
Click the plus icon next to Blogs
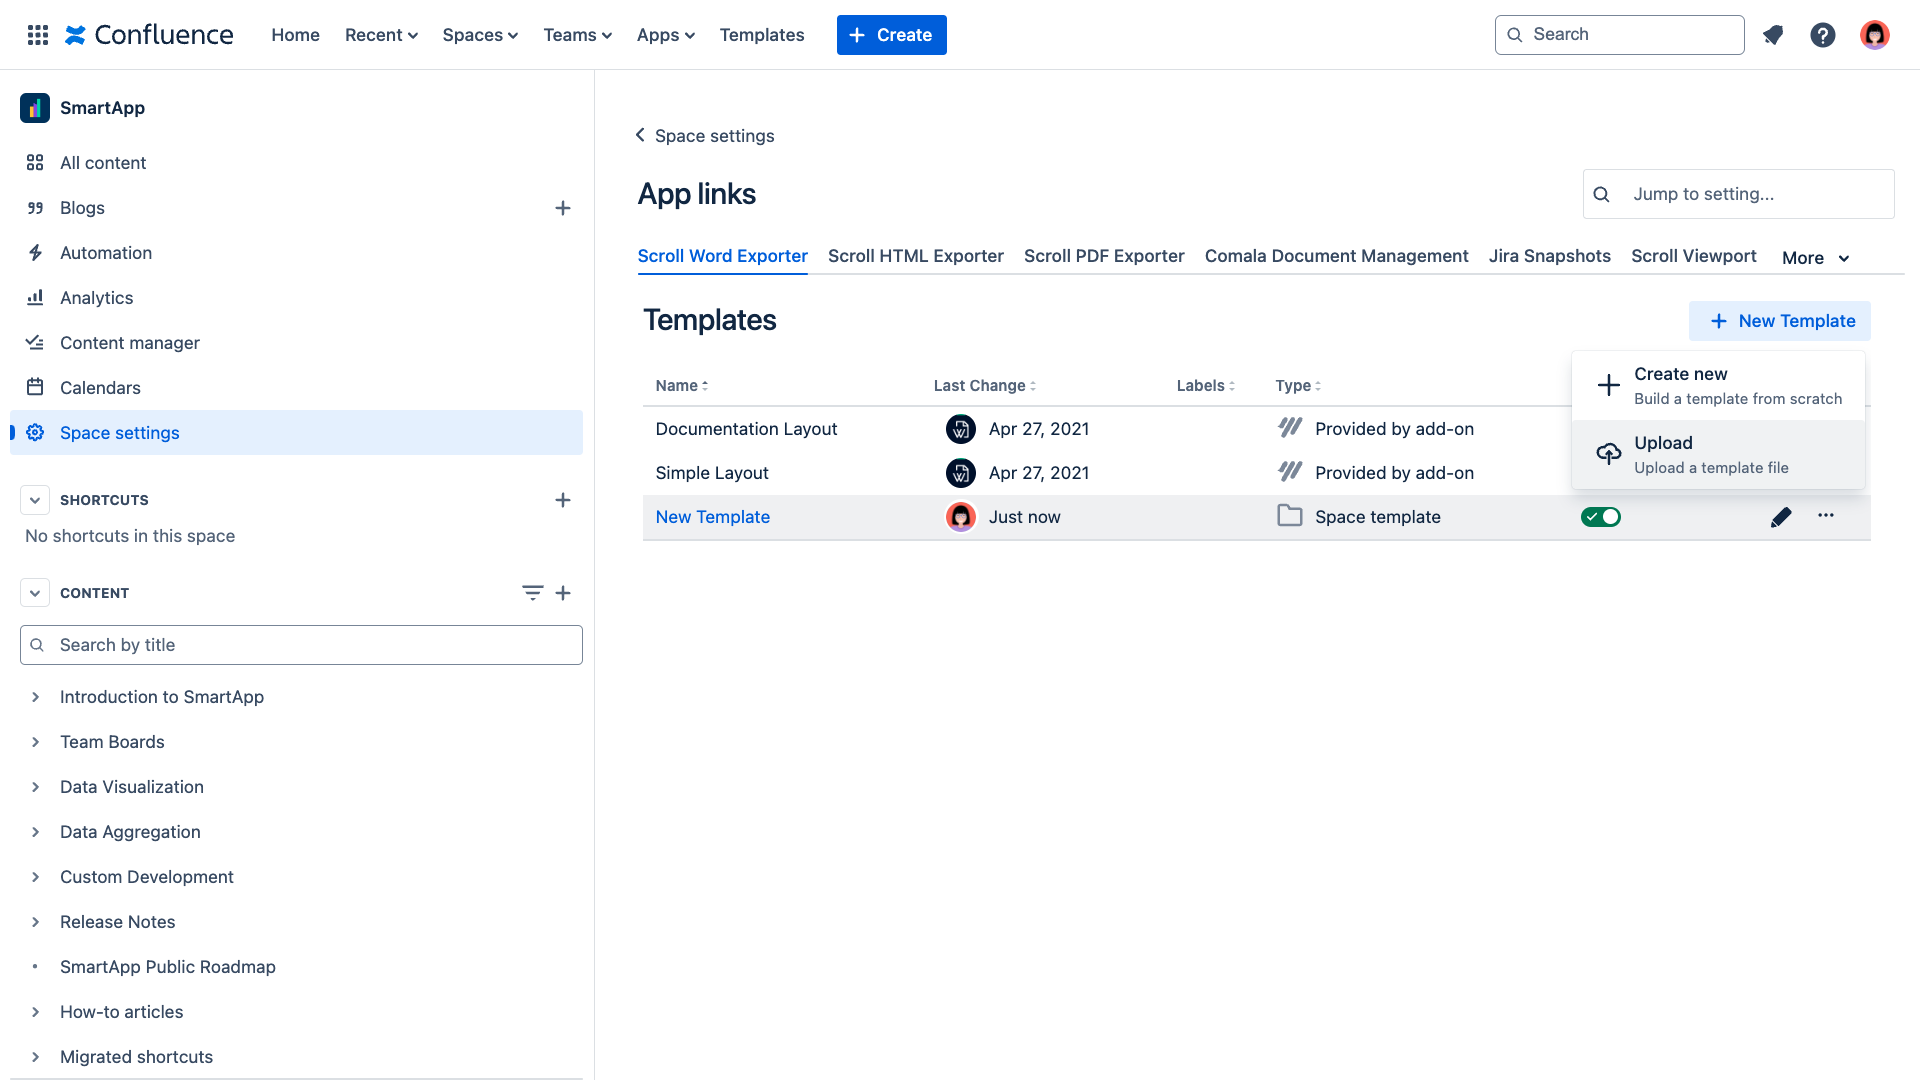tap(563, 208)
